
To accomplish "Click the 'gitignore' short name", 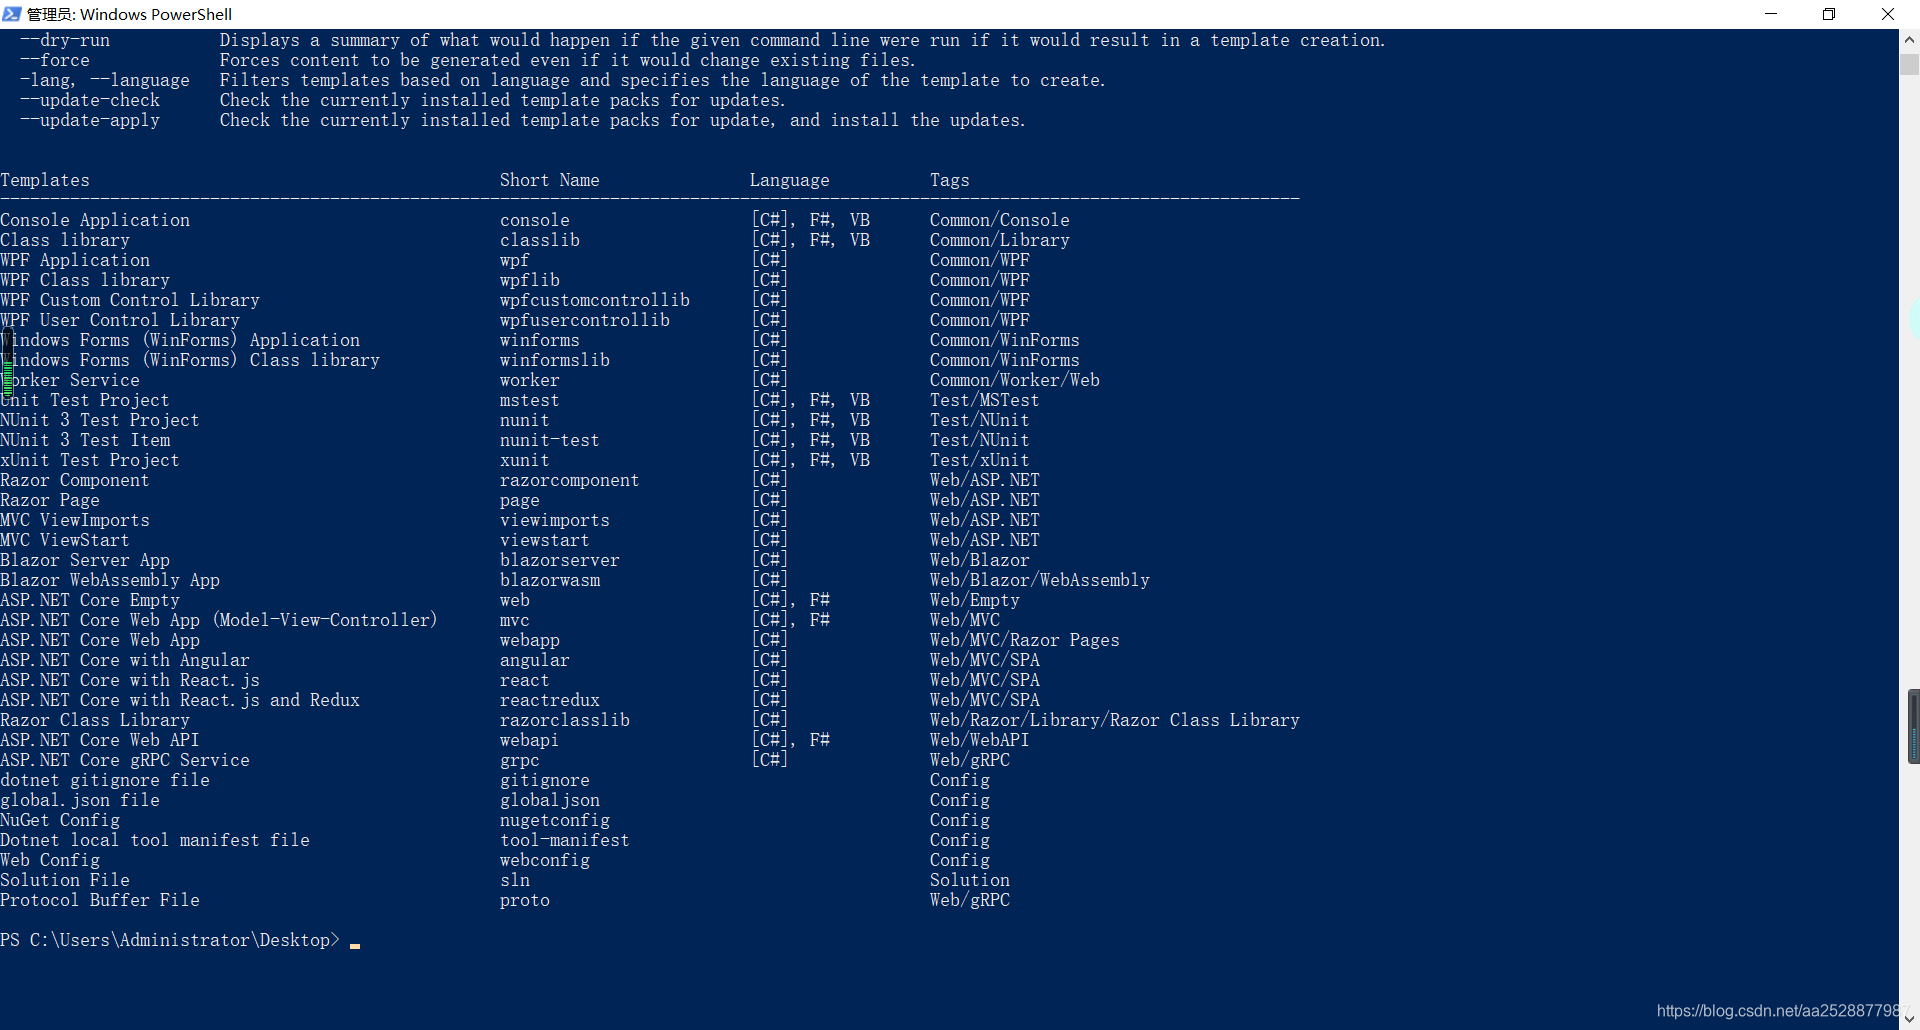I will tap(545, 780).
